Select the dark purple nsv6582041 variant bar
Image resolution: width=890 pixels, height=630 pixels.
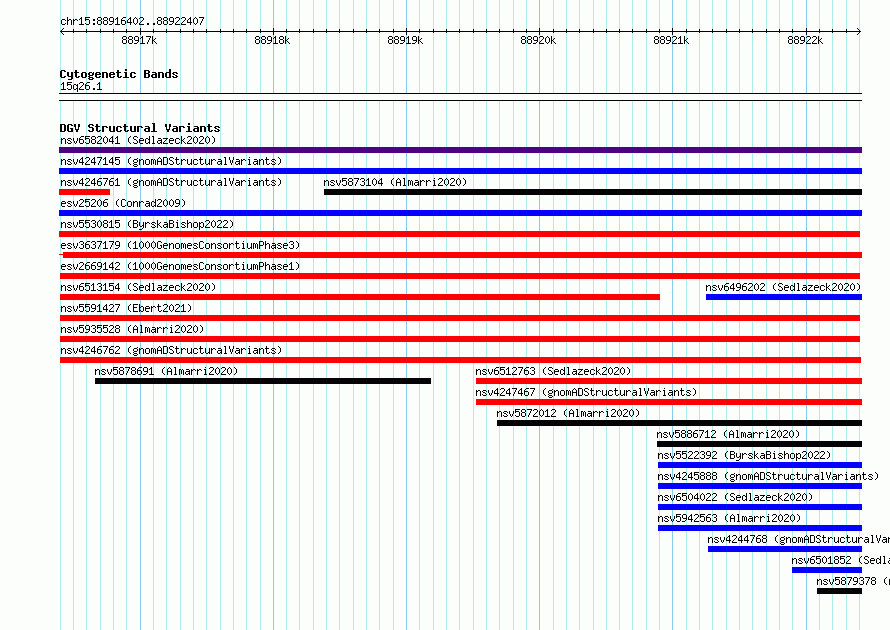click(x=460, y=150)
